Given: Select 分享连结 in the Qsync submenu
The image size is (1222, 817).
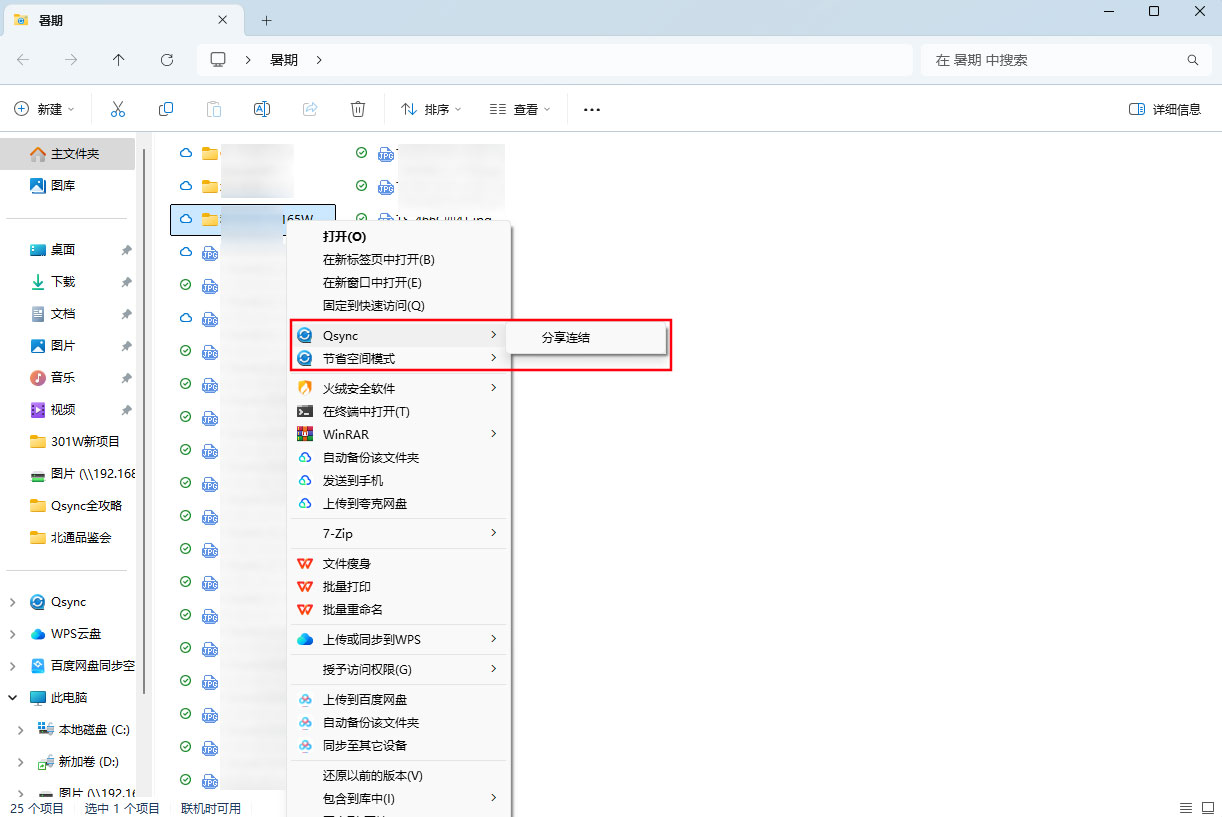Looking at the screenshot, I should (566, 338).
